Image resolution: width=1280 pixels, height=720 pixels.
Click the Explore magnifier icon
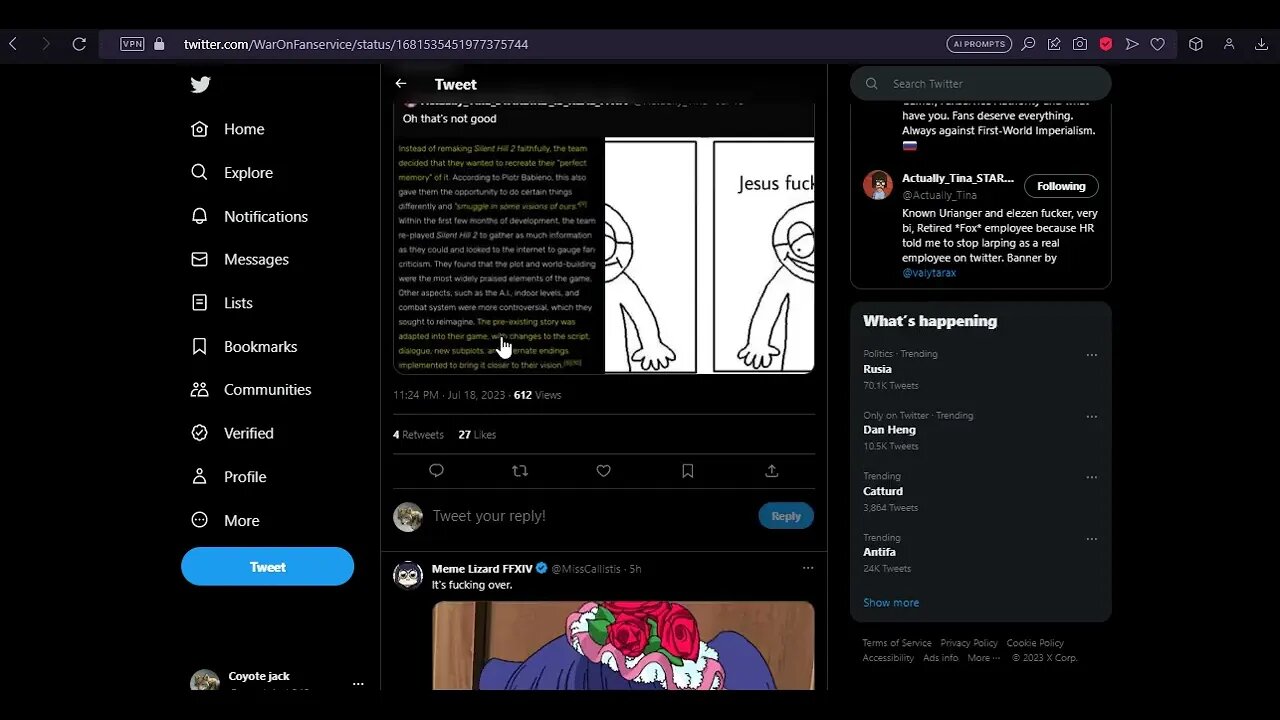pyautogui.click(x=200, y=172)
